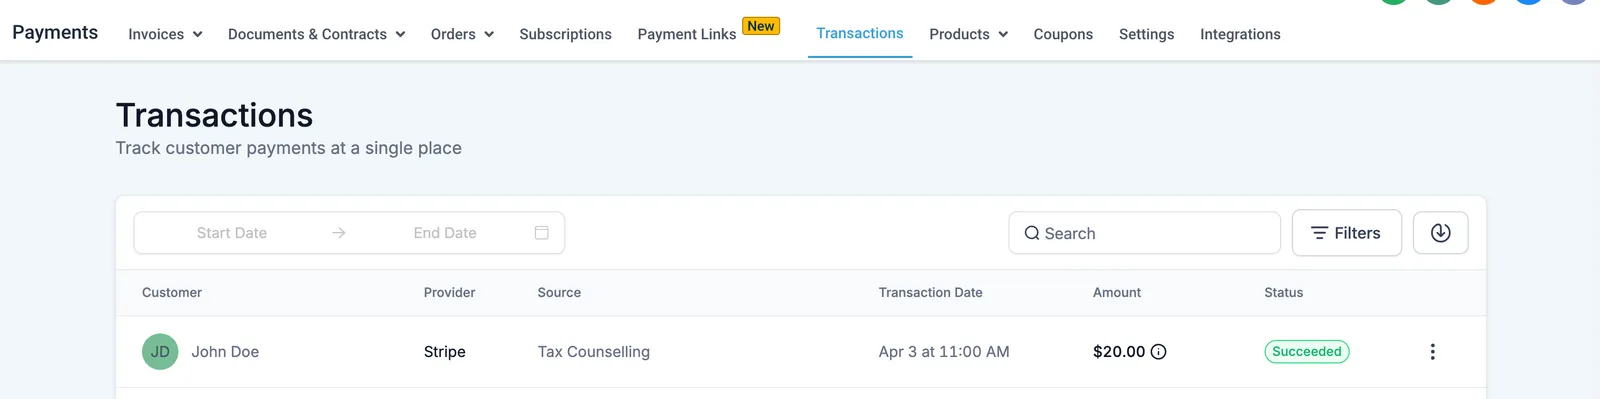Screen dimensions: 1600x399
Task: Open the three-dot menu for John Doe
Action: 1432,352
